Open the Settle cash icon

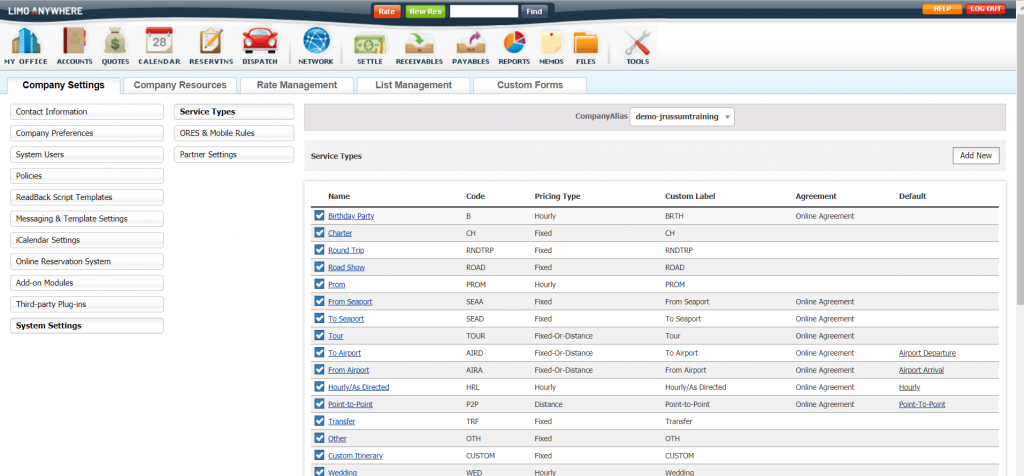pyautogui.click(x=370, y=46)
